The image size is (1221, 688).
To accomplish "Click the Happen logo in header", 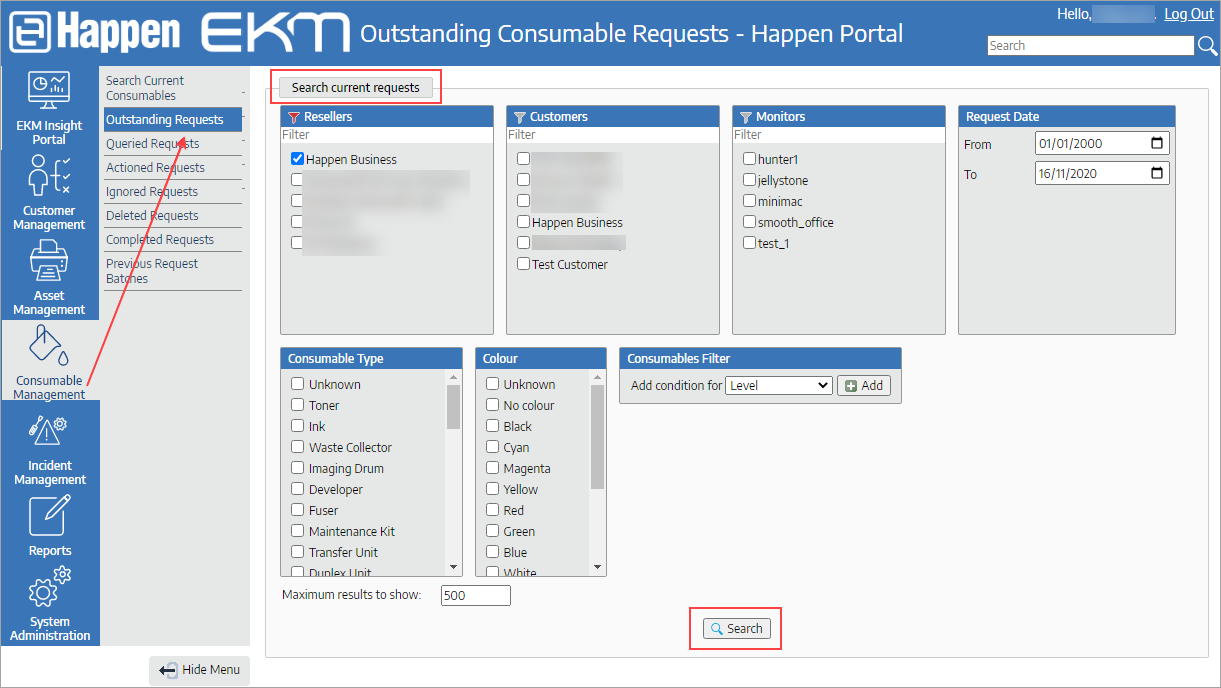I will tap(96, 33).
